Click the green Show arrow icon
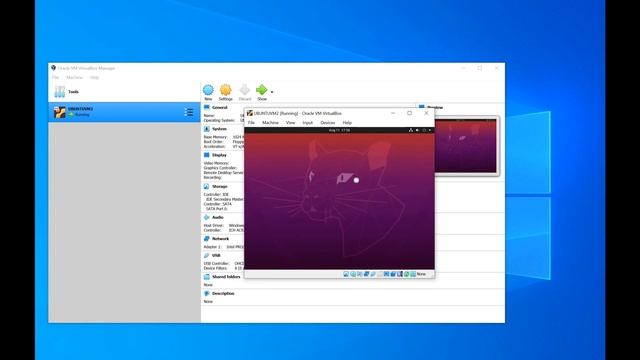640x360 pixels. click(x=262, y=90)
